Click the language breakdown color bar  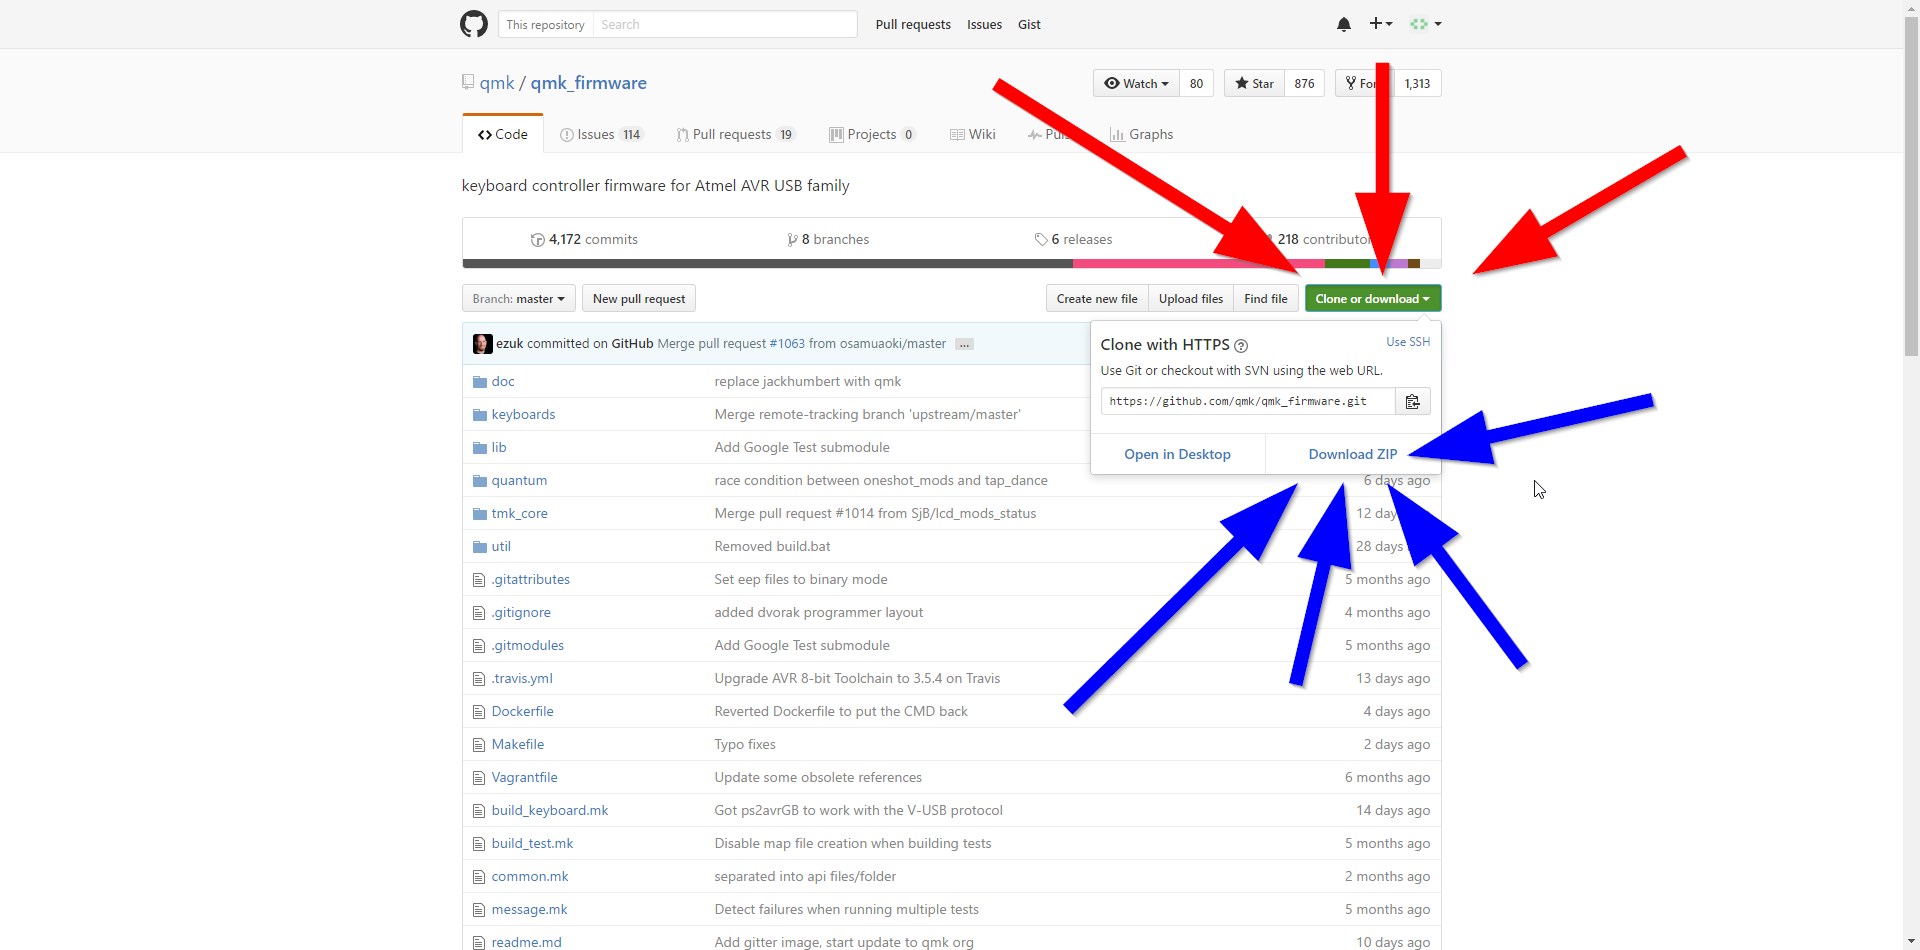click(x=951, y=264)
